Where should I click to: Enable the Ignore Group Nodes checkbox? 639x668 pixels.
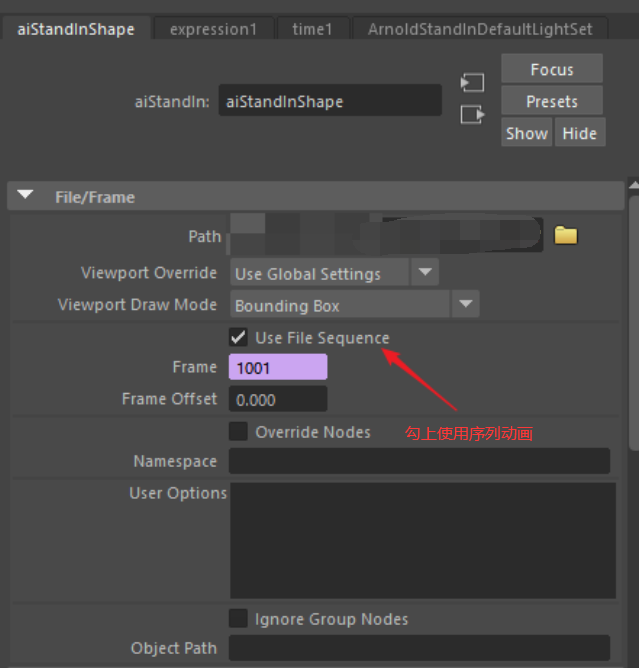239,618
